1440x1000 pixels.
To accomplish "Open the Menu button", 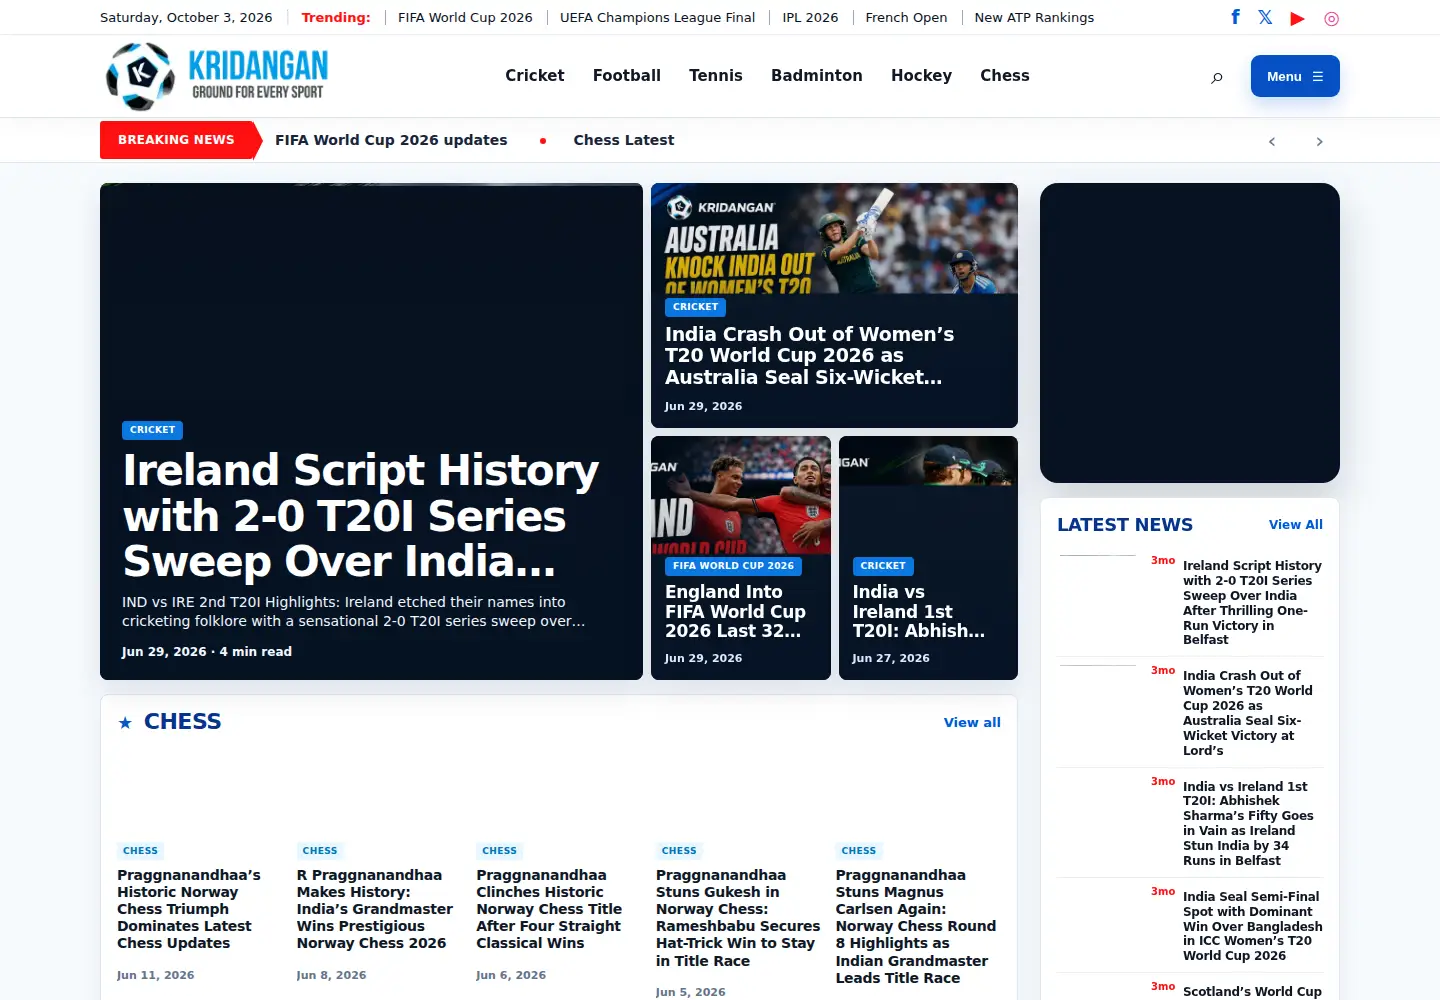I will click(1295, 76).
